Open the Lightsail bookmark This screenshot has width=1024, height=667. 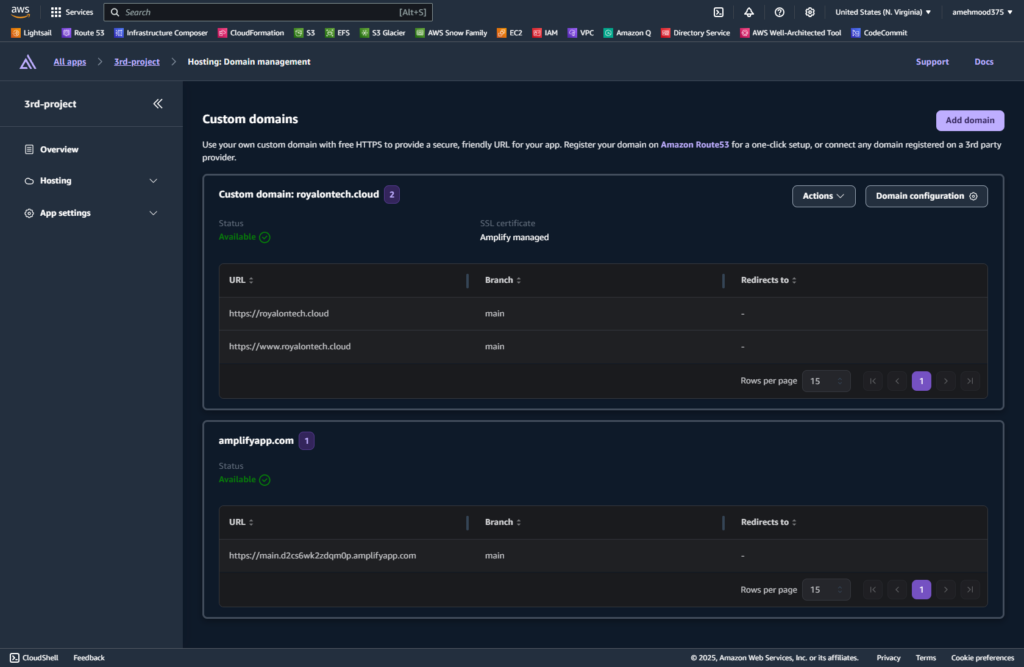31,33
